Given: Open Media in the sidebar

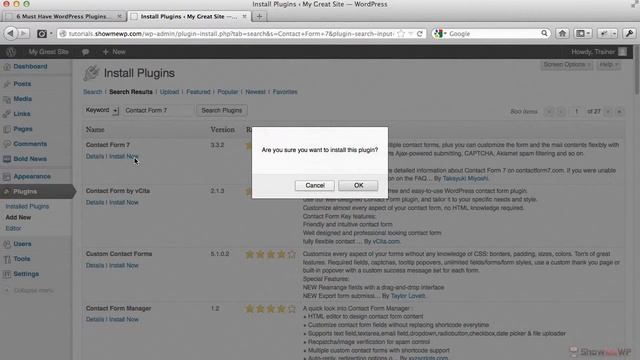Looking at the screenshot, I should pos(22,99).
